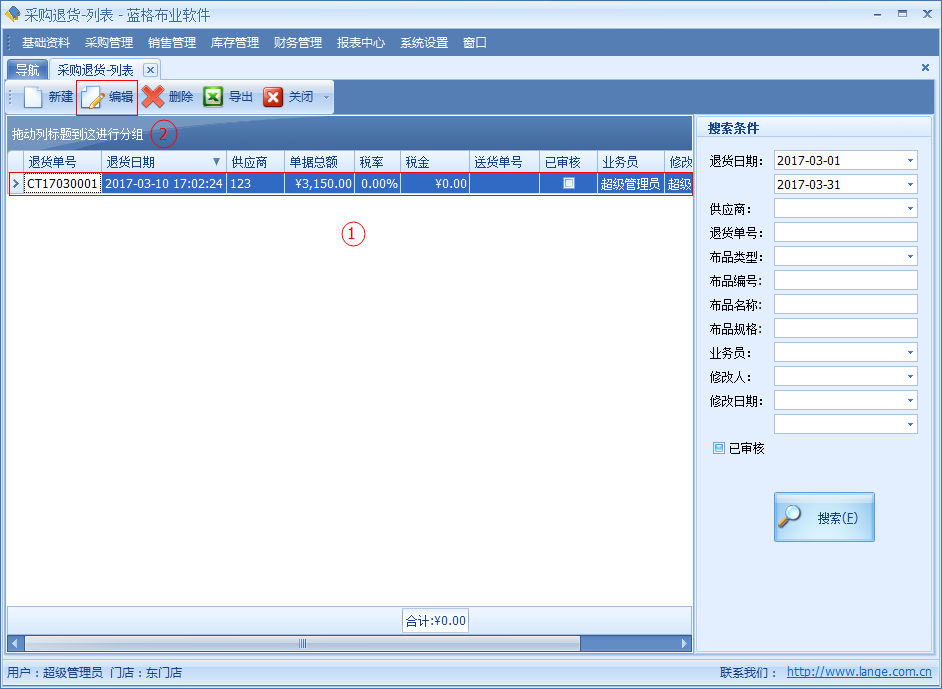Click the sort arrow on 退货日期 column header

click(216, 162)
